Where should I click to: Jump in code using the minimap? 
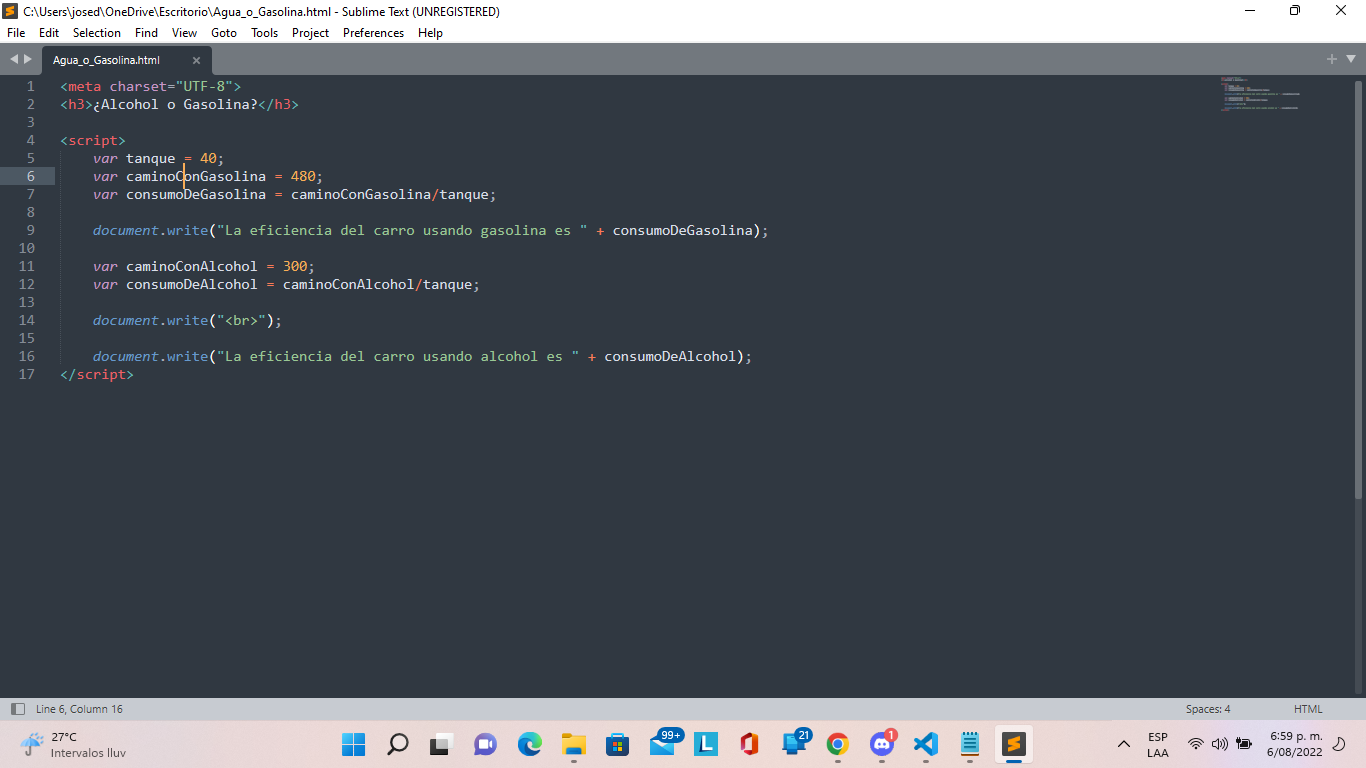pyautogui.click(x=1260, y=94)
